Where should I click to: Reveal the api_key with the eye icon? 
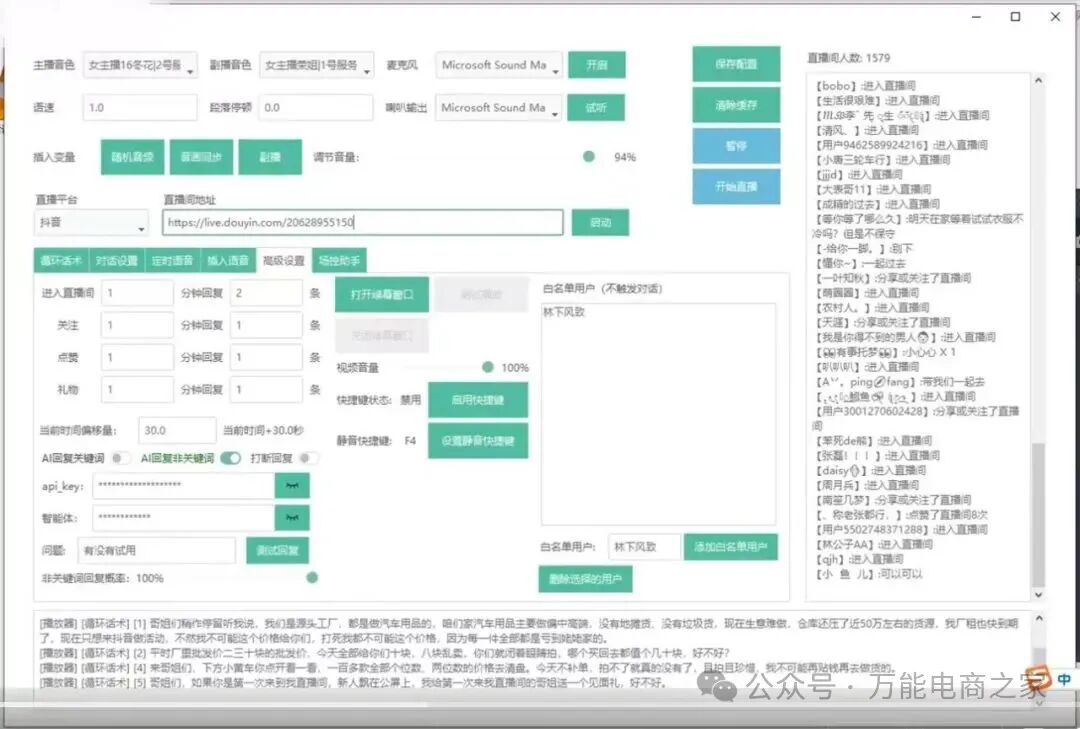tap(292, 485)
